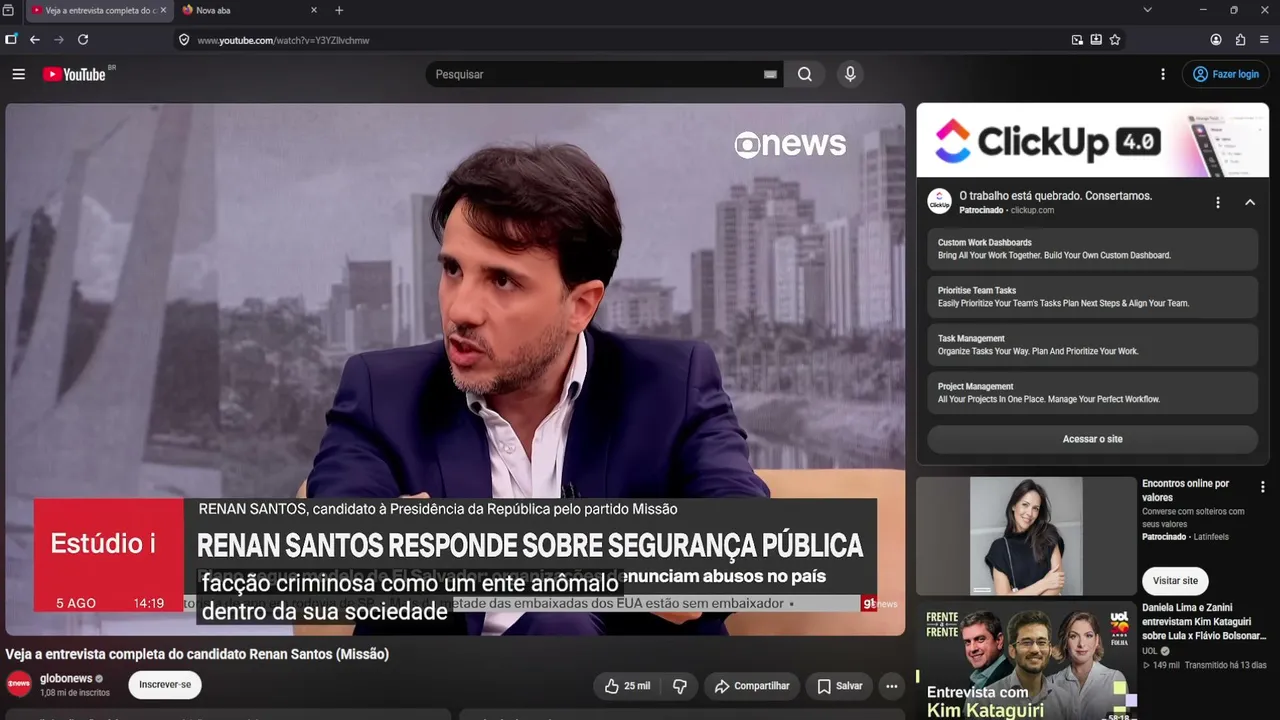Reload the current page
The width and height of the screenshot is (1280, 720).
(x=83, y=40)
